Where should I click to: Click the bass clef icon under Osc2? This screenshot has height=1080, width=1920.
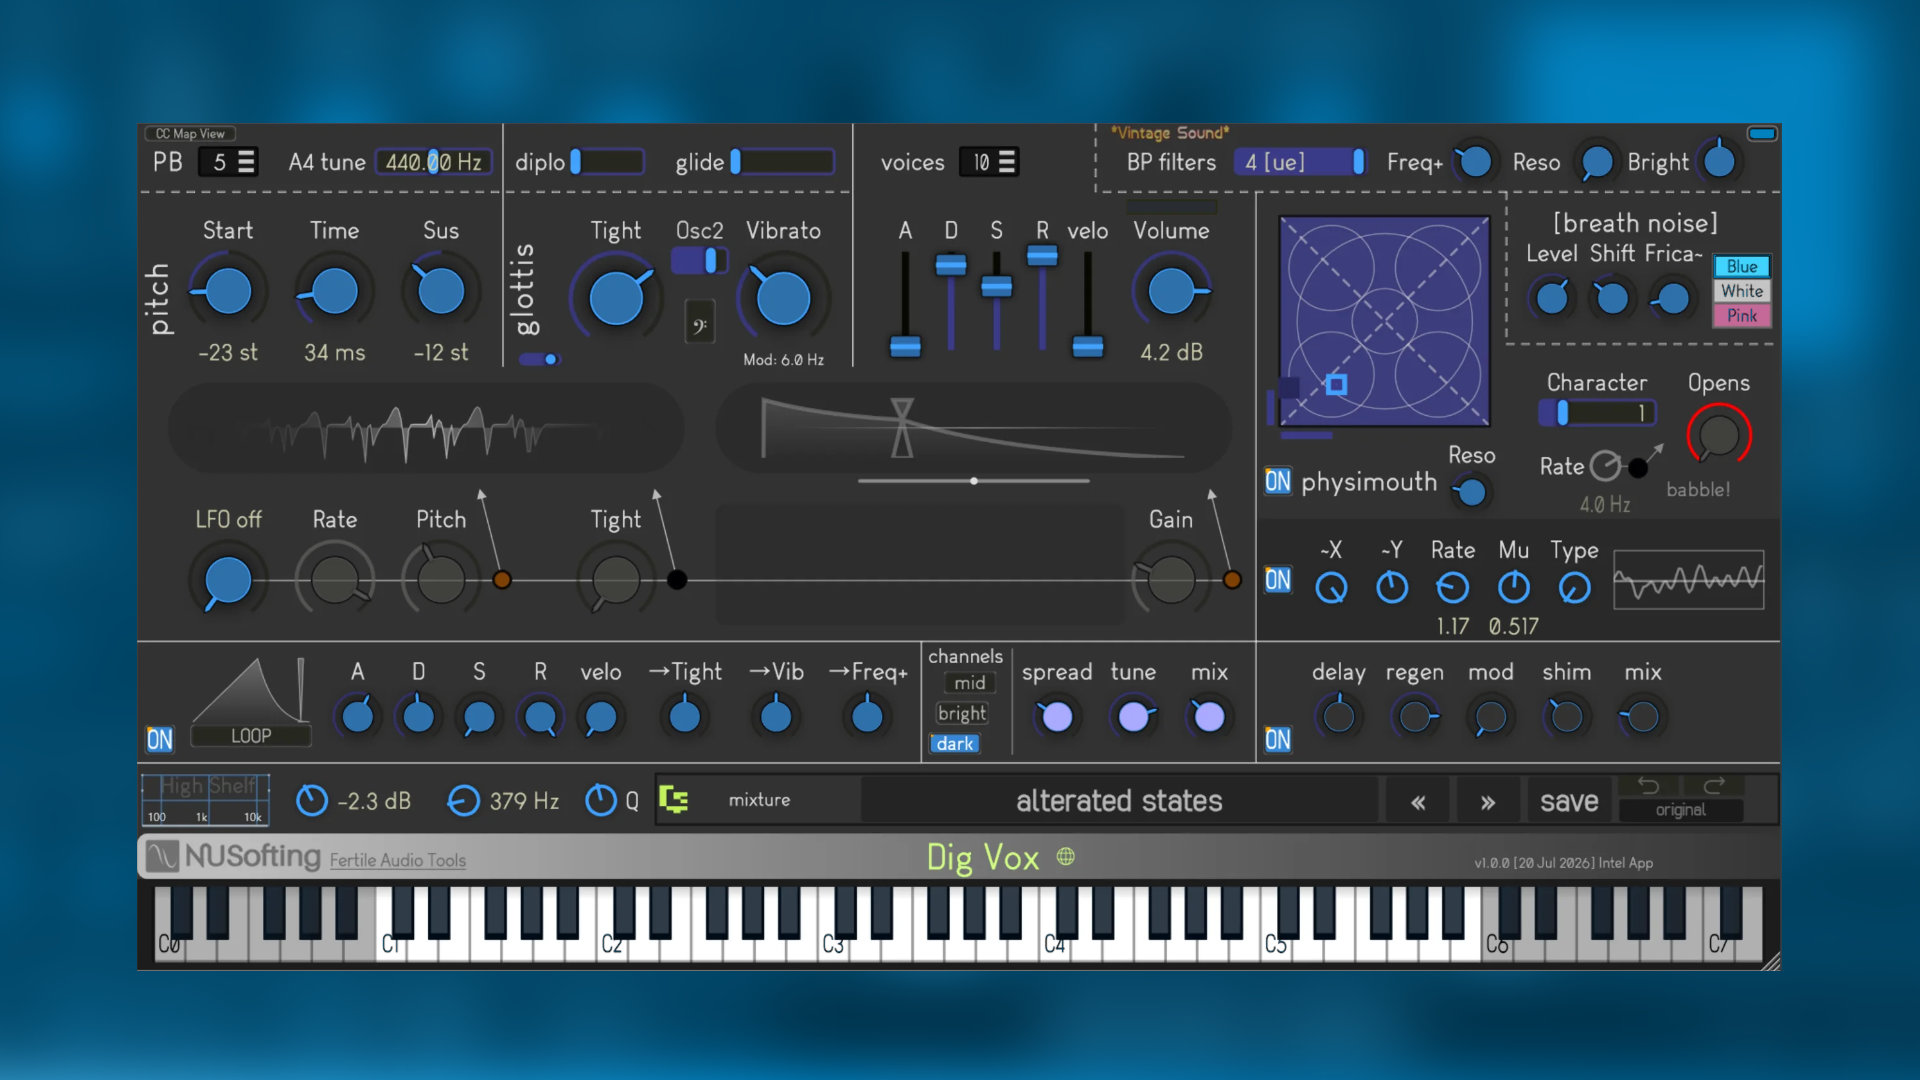click(700, 324)
